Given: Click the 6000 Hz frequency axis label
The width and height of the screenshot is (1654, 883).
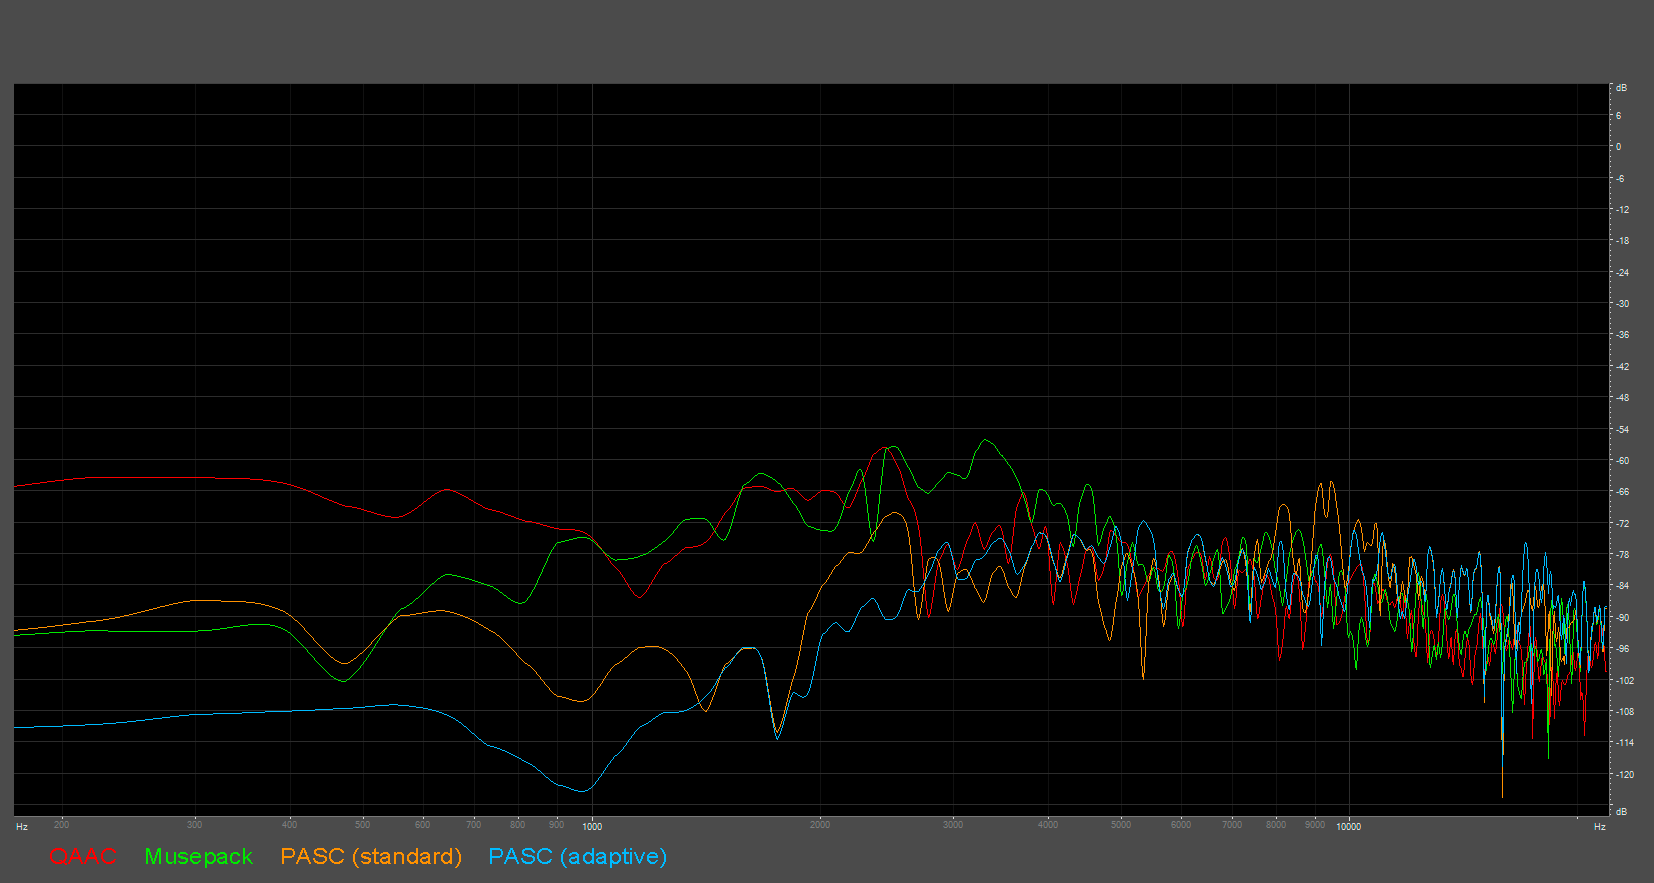Looking at the screenshot, I should point(1181,825).
